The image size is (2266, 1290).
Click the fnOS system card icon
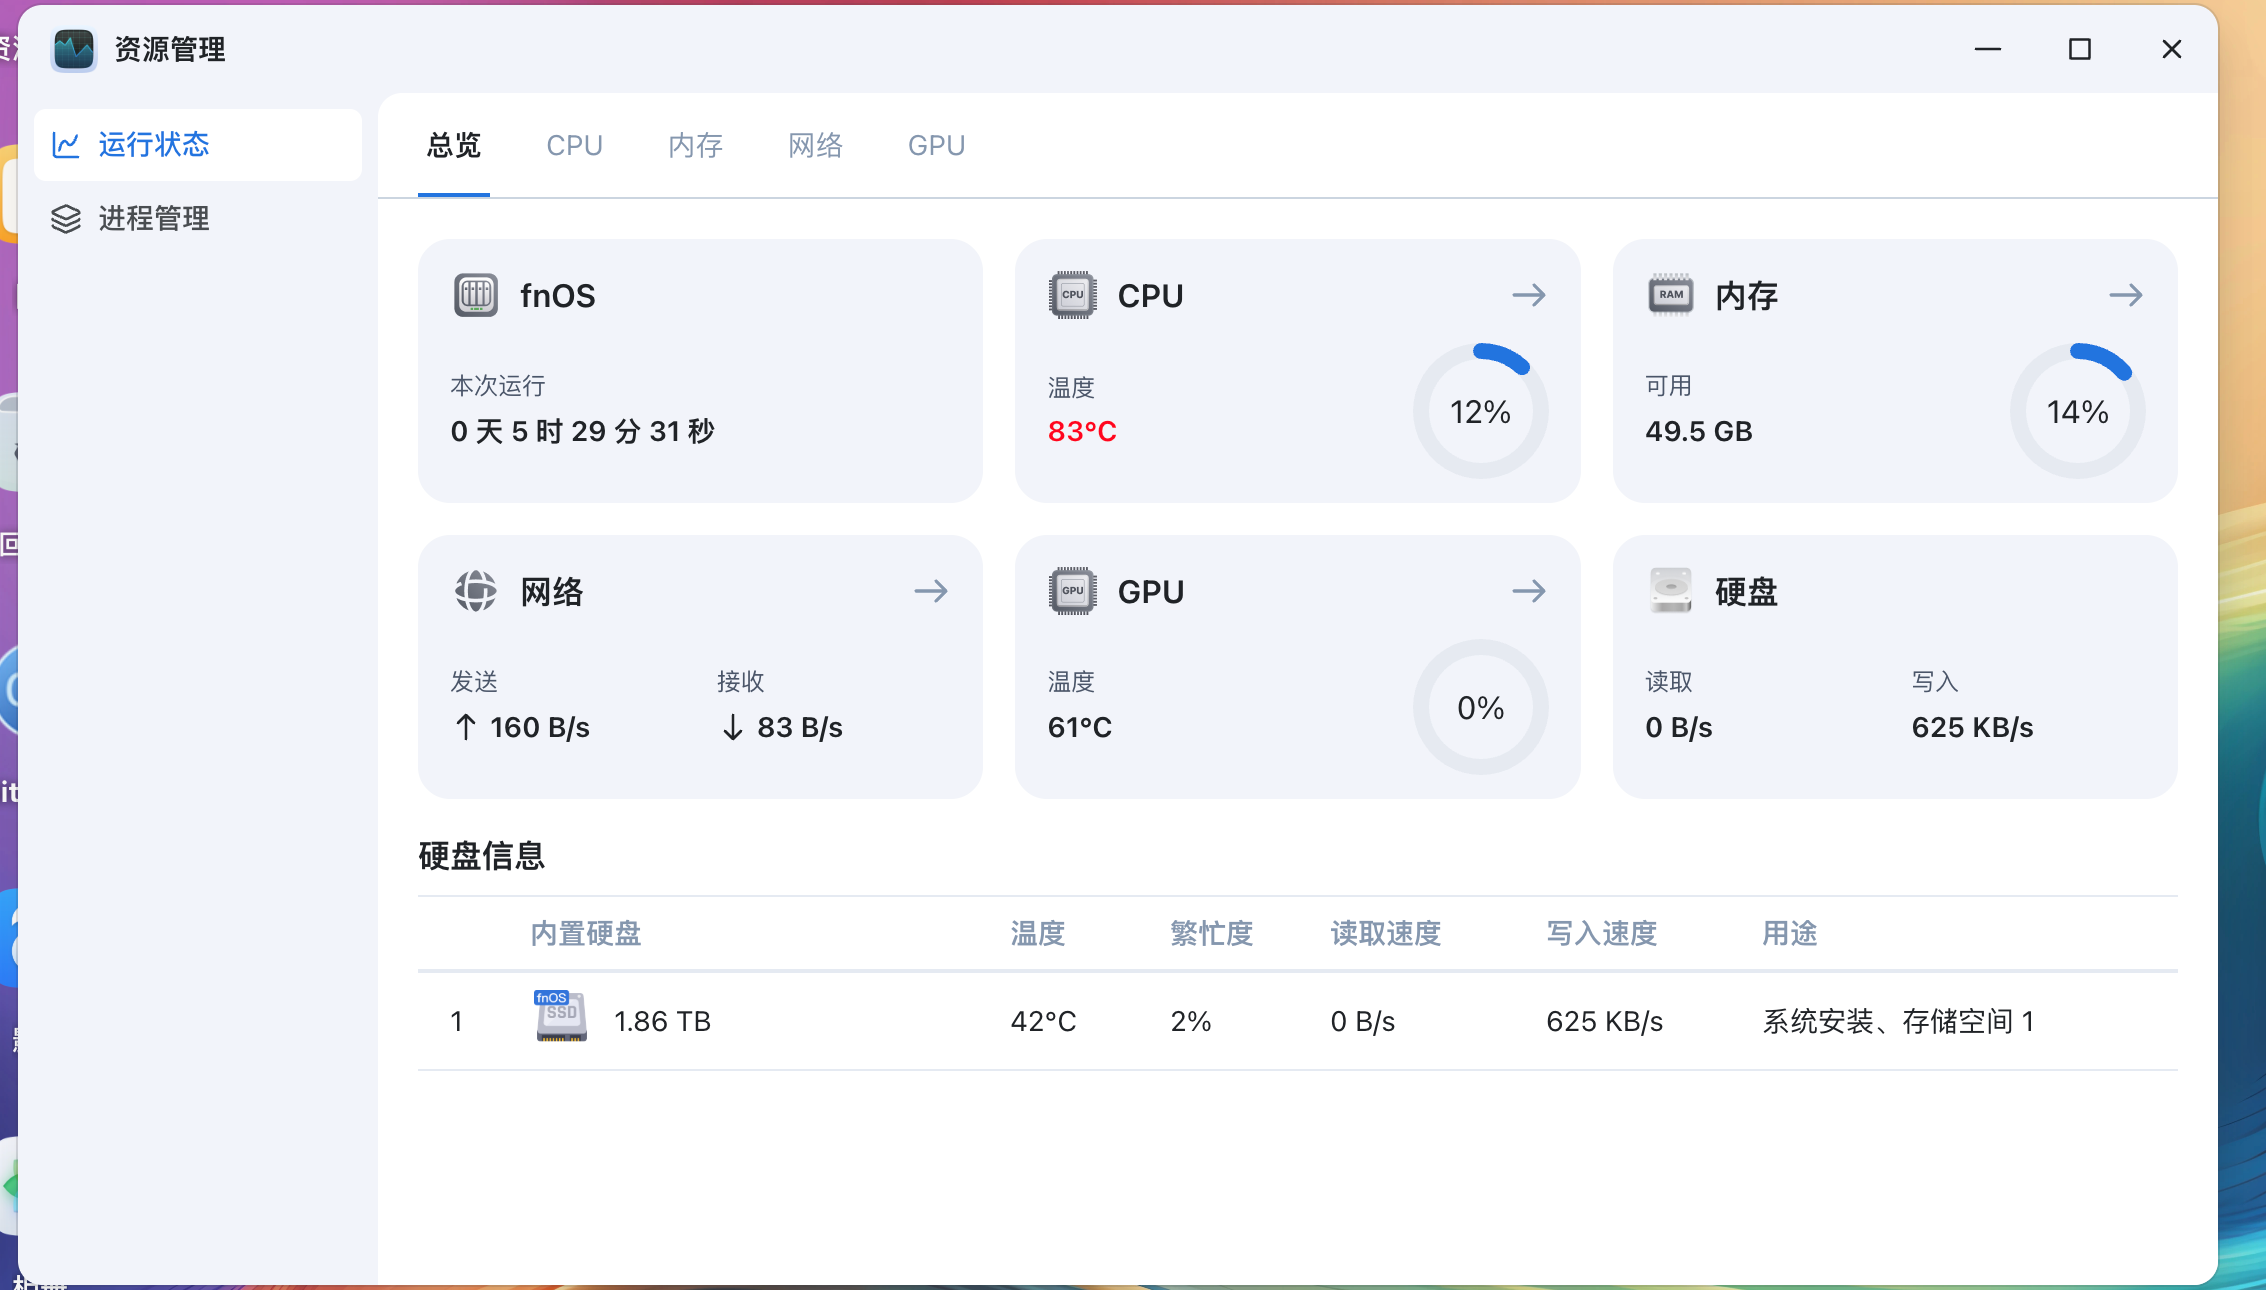pos(475,295)
